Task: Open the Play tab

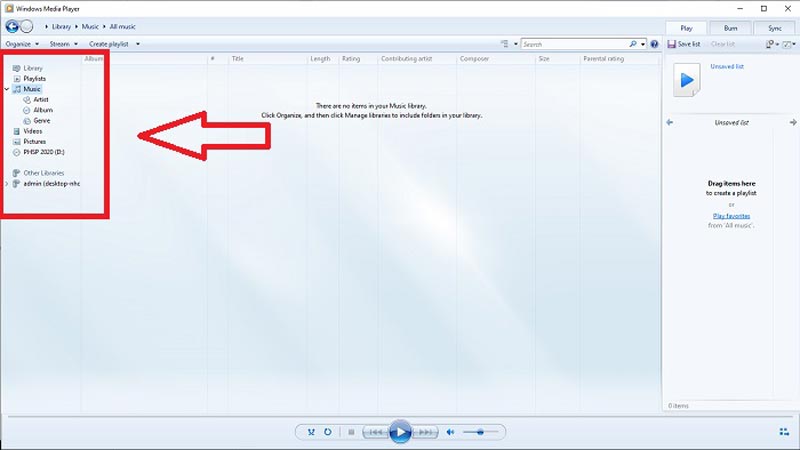Action: click(686, 28)
